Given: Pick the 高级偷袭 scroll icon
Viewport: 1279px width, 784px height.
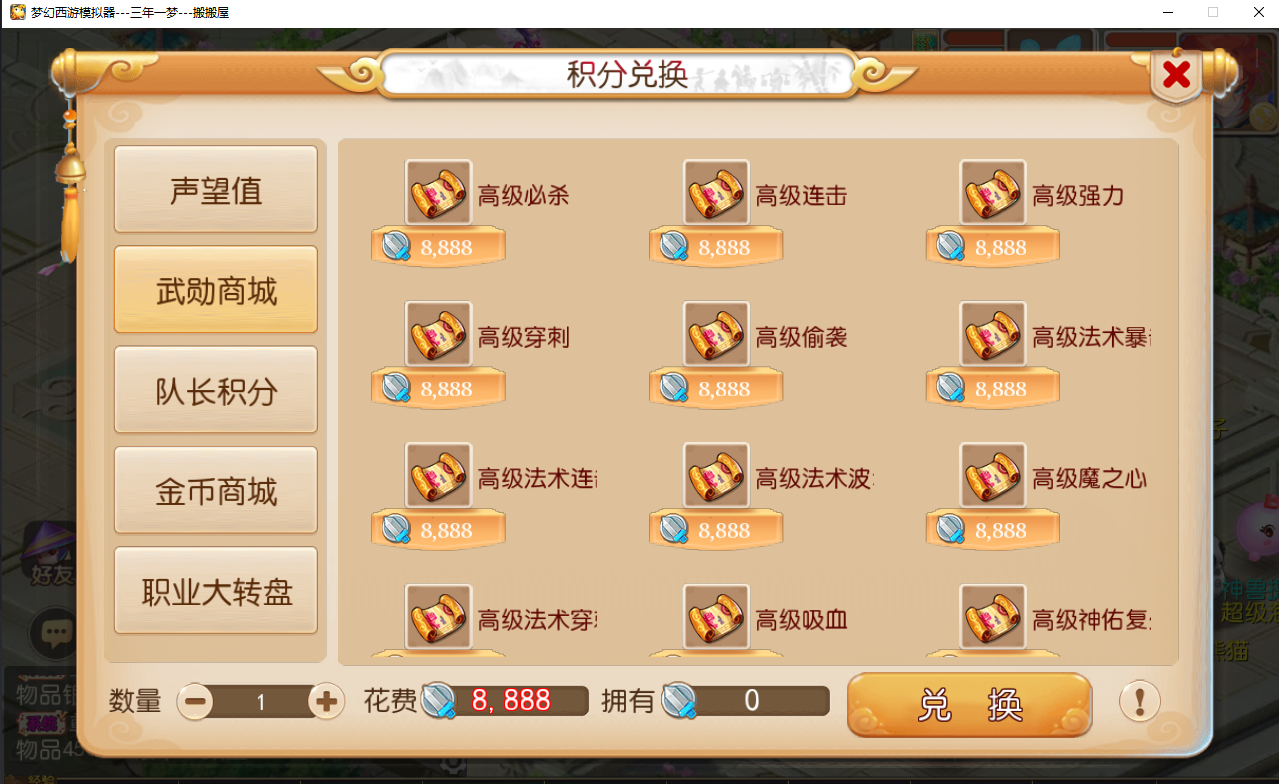Looking at the screenshot, I should click(x=716, y=334).
